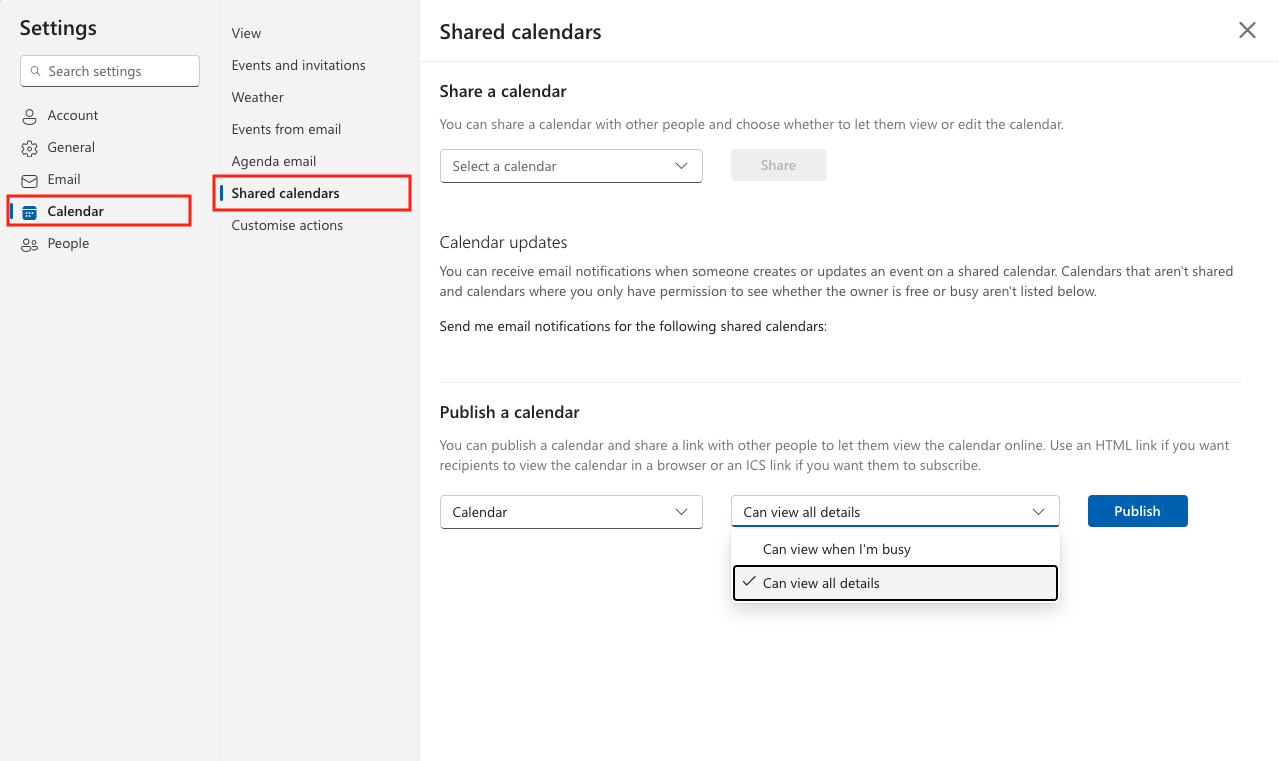Collapse the Can view all details dropdown
The image size is (1279, 761).
click(895, 512)
